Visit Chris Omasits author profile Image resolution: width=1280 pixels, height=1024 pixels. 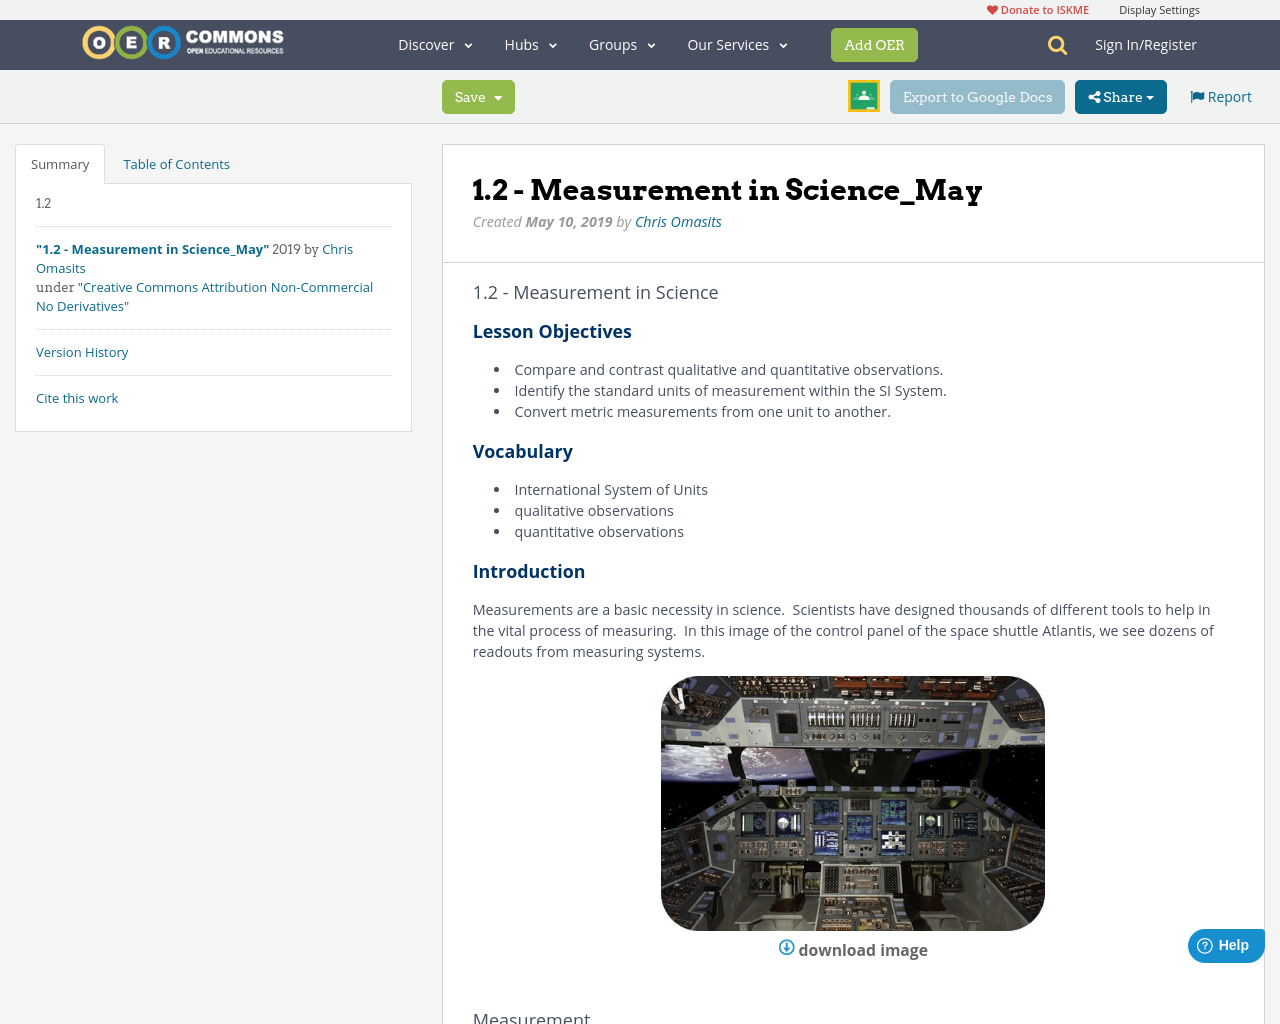678,220
